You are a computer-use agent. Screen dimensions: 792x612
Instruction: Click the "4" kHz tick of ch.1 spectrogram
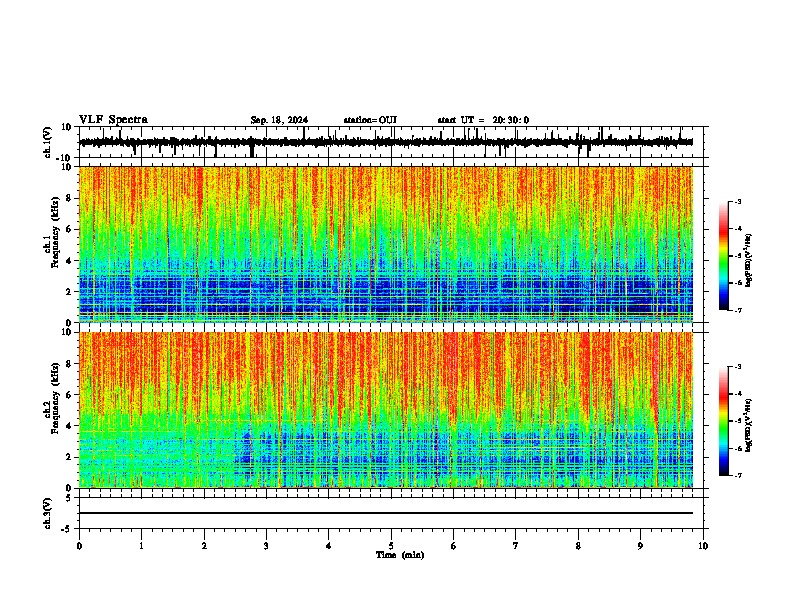(70, 261)
